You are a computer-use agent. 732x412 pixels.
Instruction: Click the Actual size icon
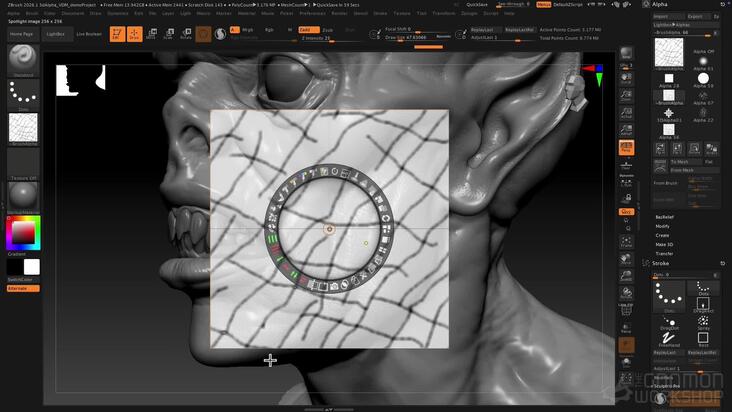point(626,113)
